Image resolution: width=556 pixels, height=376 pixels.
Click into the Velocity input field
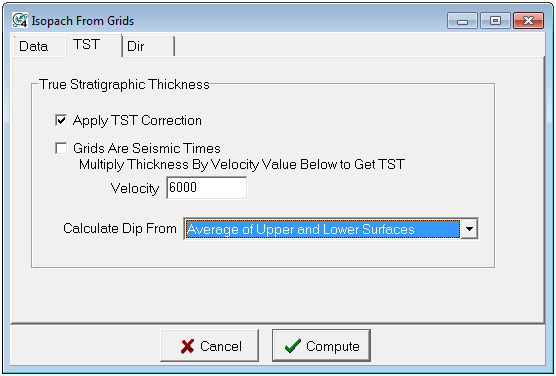click(x=207, y=188)
